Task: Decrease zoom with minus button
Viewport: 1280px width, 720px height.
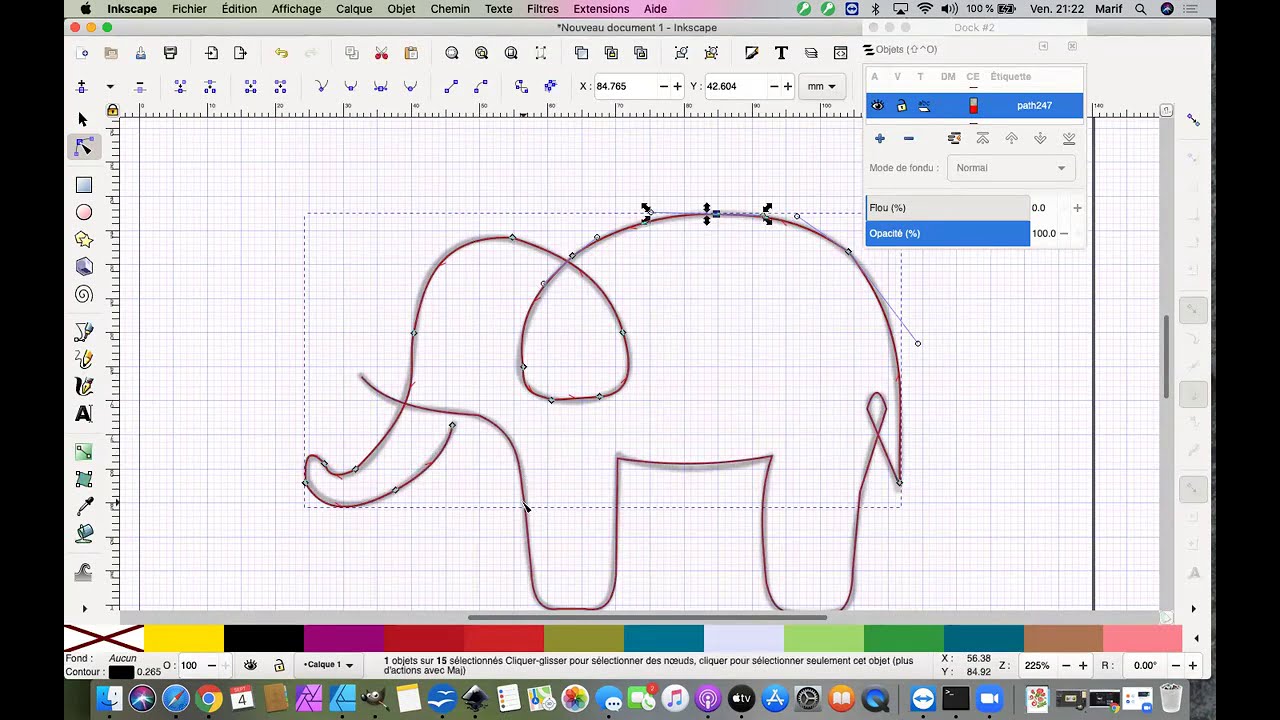Action: [x=1066, y=665]
